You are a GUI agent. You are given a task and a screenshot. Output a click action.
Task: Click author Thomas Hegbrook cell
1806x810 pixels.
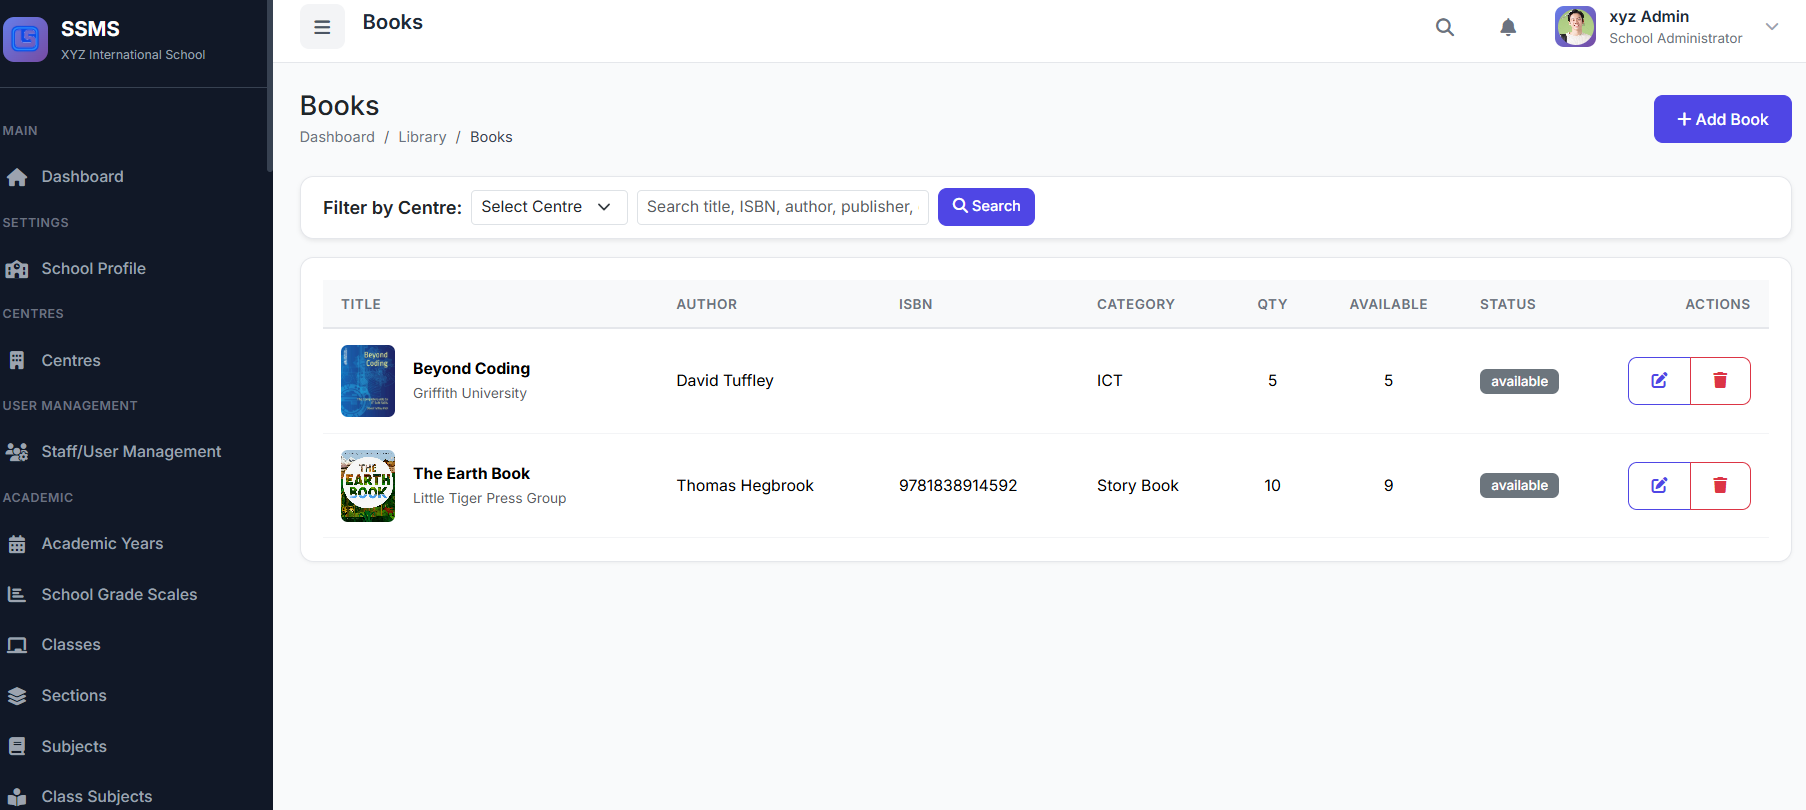pos(745,486)
